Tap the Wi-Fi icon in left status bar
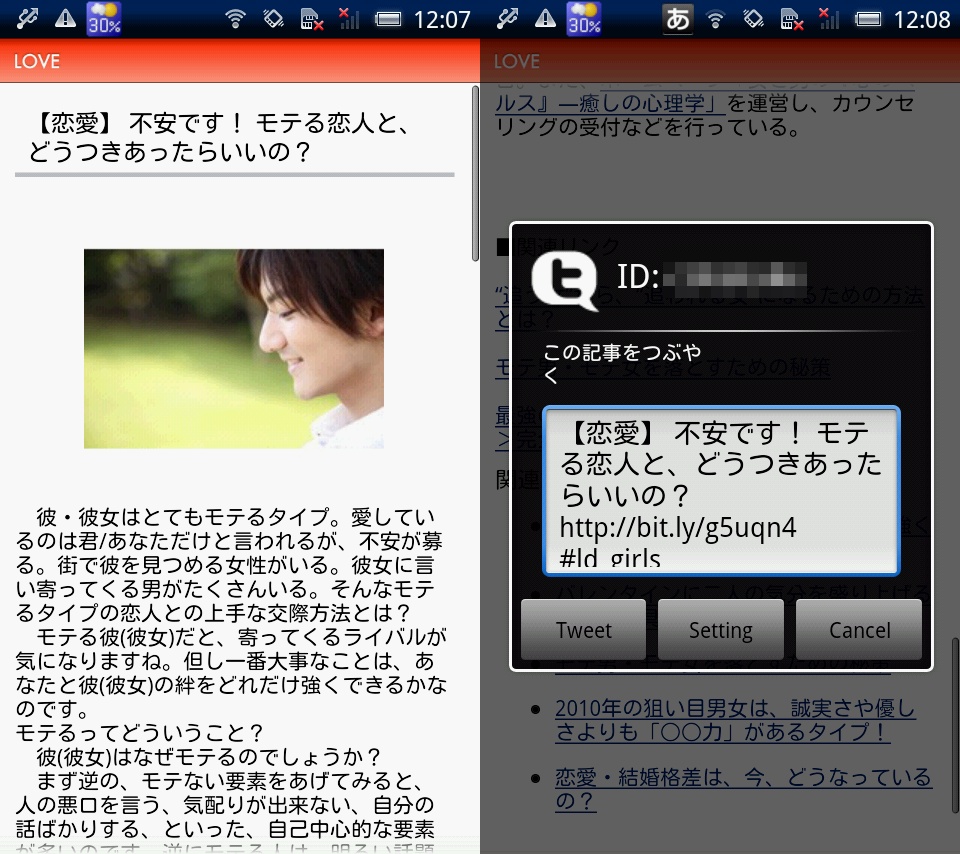Image resolution: width=960 pixels, height=854 pixels. pyautogui.click(x=235, y=20)
